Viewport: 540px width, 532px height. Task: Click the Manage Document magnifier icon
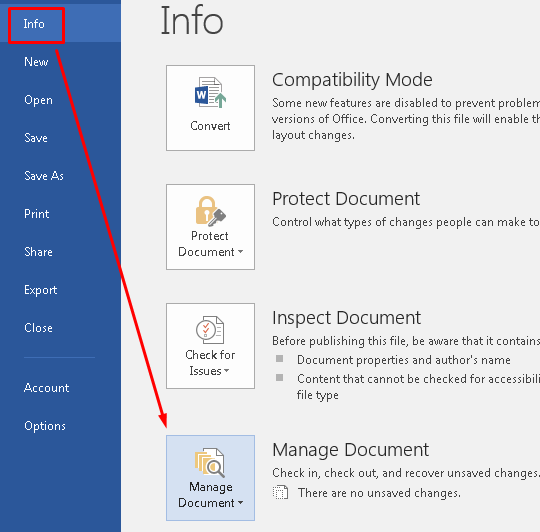[x=210, y=462]
